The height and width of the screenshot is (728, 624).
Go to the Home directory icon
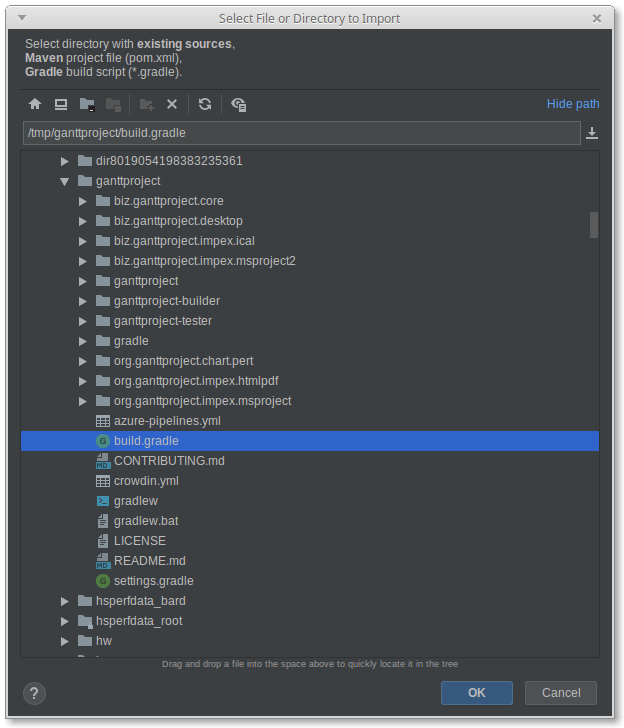[35, 104]
